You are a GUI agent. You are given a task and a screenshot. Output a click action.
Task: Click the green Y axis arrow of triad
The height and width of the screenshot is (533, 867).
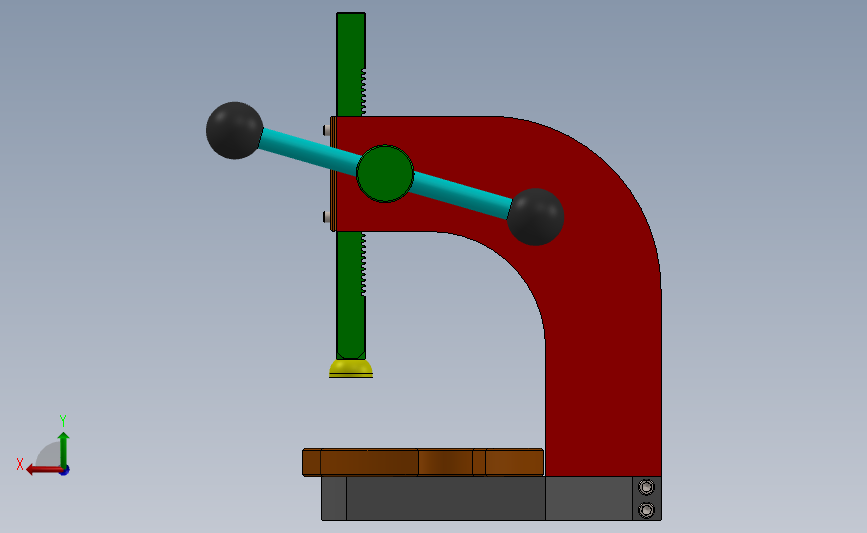click(64, 450)
